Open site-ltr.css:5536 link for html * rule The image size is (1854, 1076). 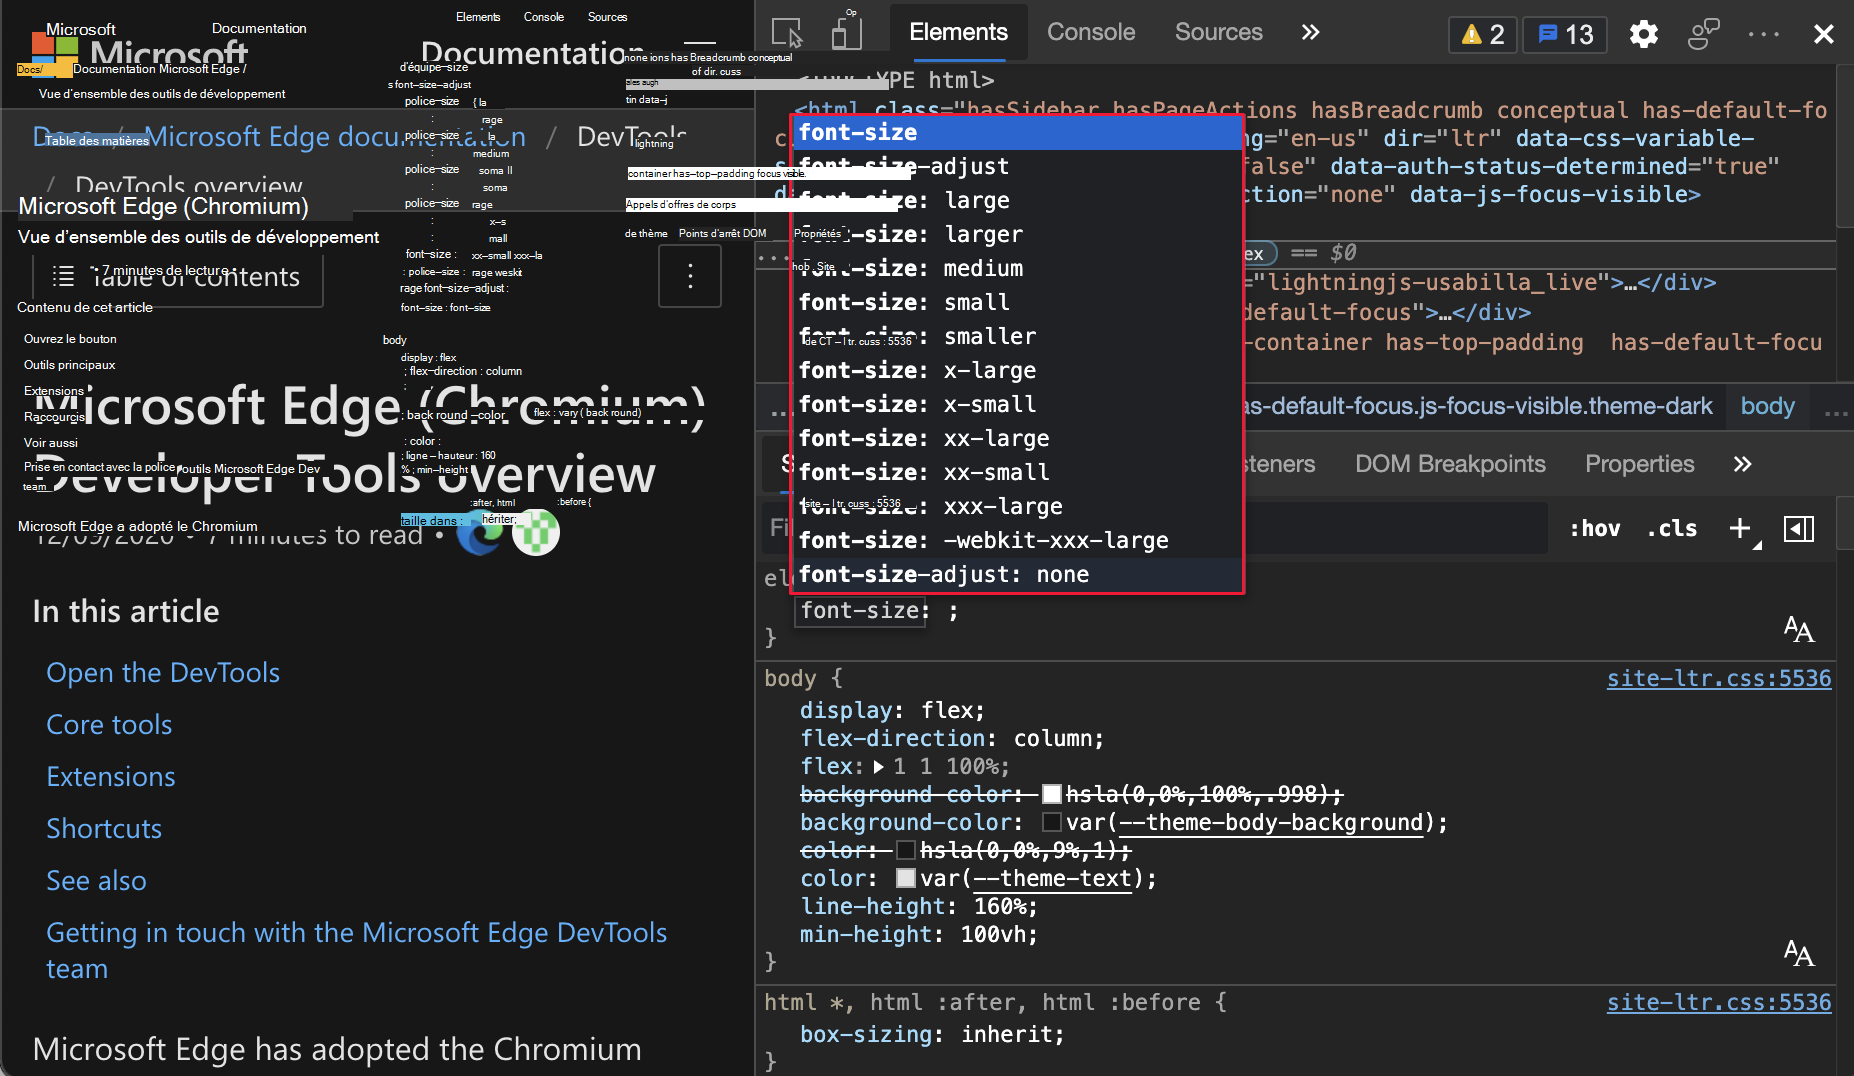point(1719,1002)
